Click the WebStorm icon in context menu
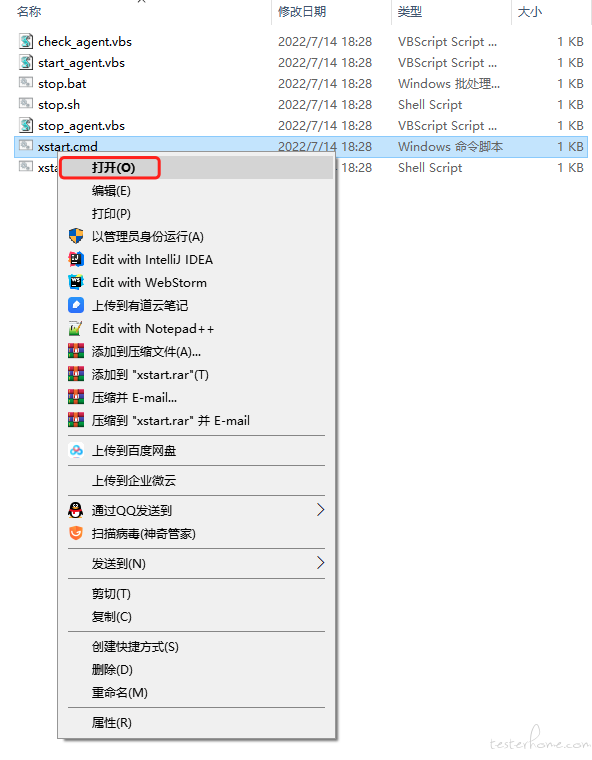The image size is (592, 760). [76, 283]
